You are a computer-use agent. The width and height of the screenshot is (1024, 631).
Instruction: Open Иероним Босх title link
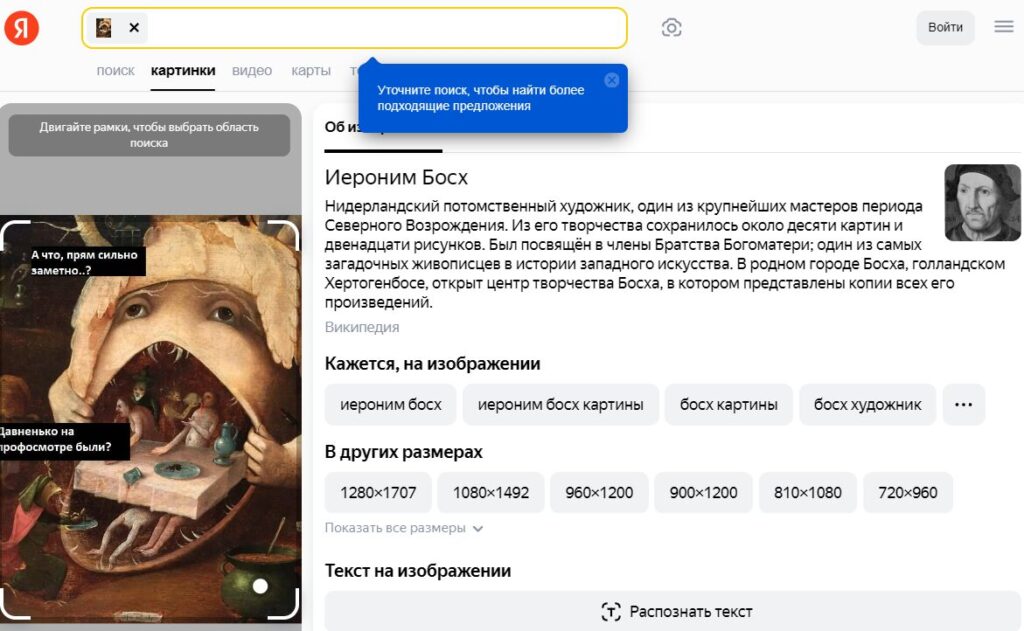396,177
